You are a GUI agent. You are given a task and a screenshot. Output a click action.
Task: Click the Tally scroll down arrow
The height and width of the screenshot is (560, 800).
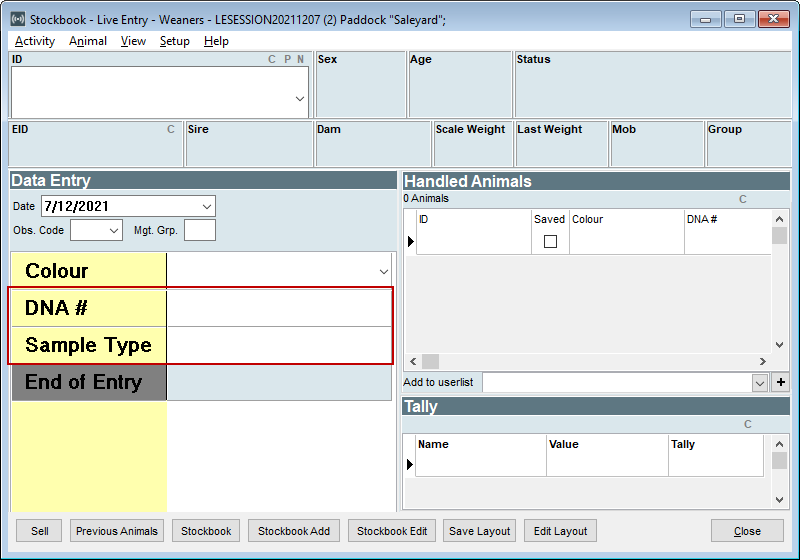click(779, 500)
